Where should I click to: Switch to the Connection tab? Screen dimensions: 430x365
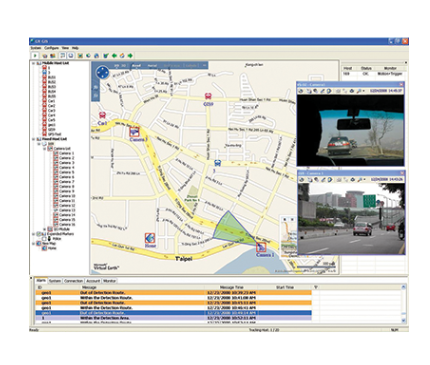tap(73, 281)
